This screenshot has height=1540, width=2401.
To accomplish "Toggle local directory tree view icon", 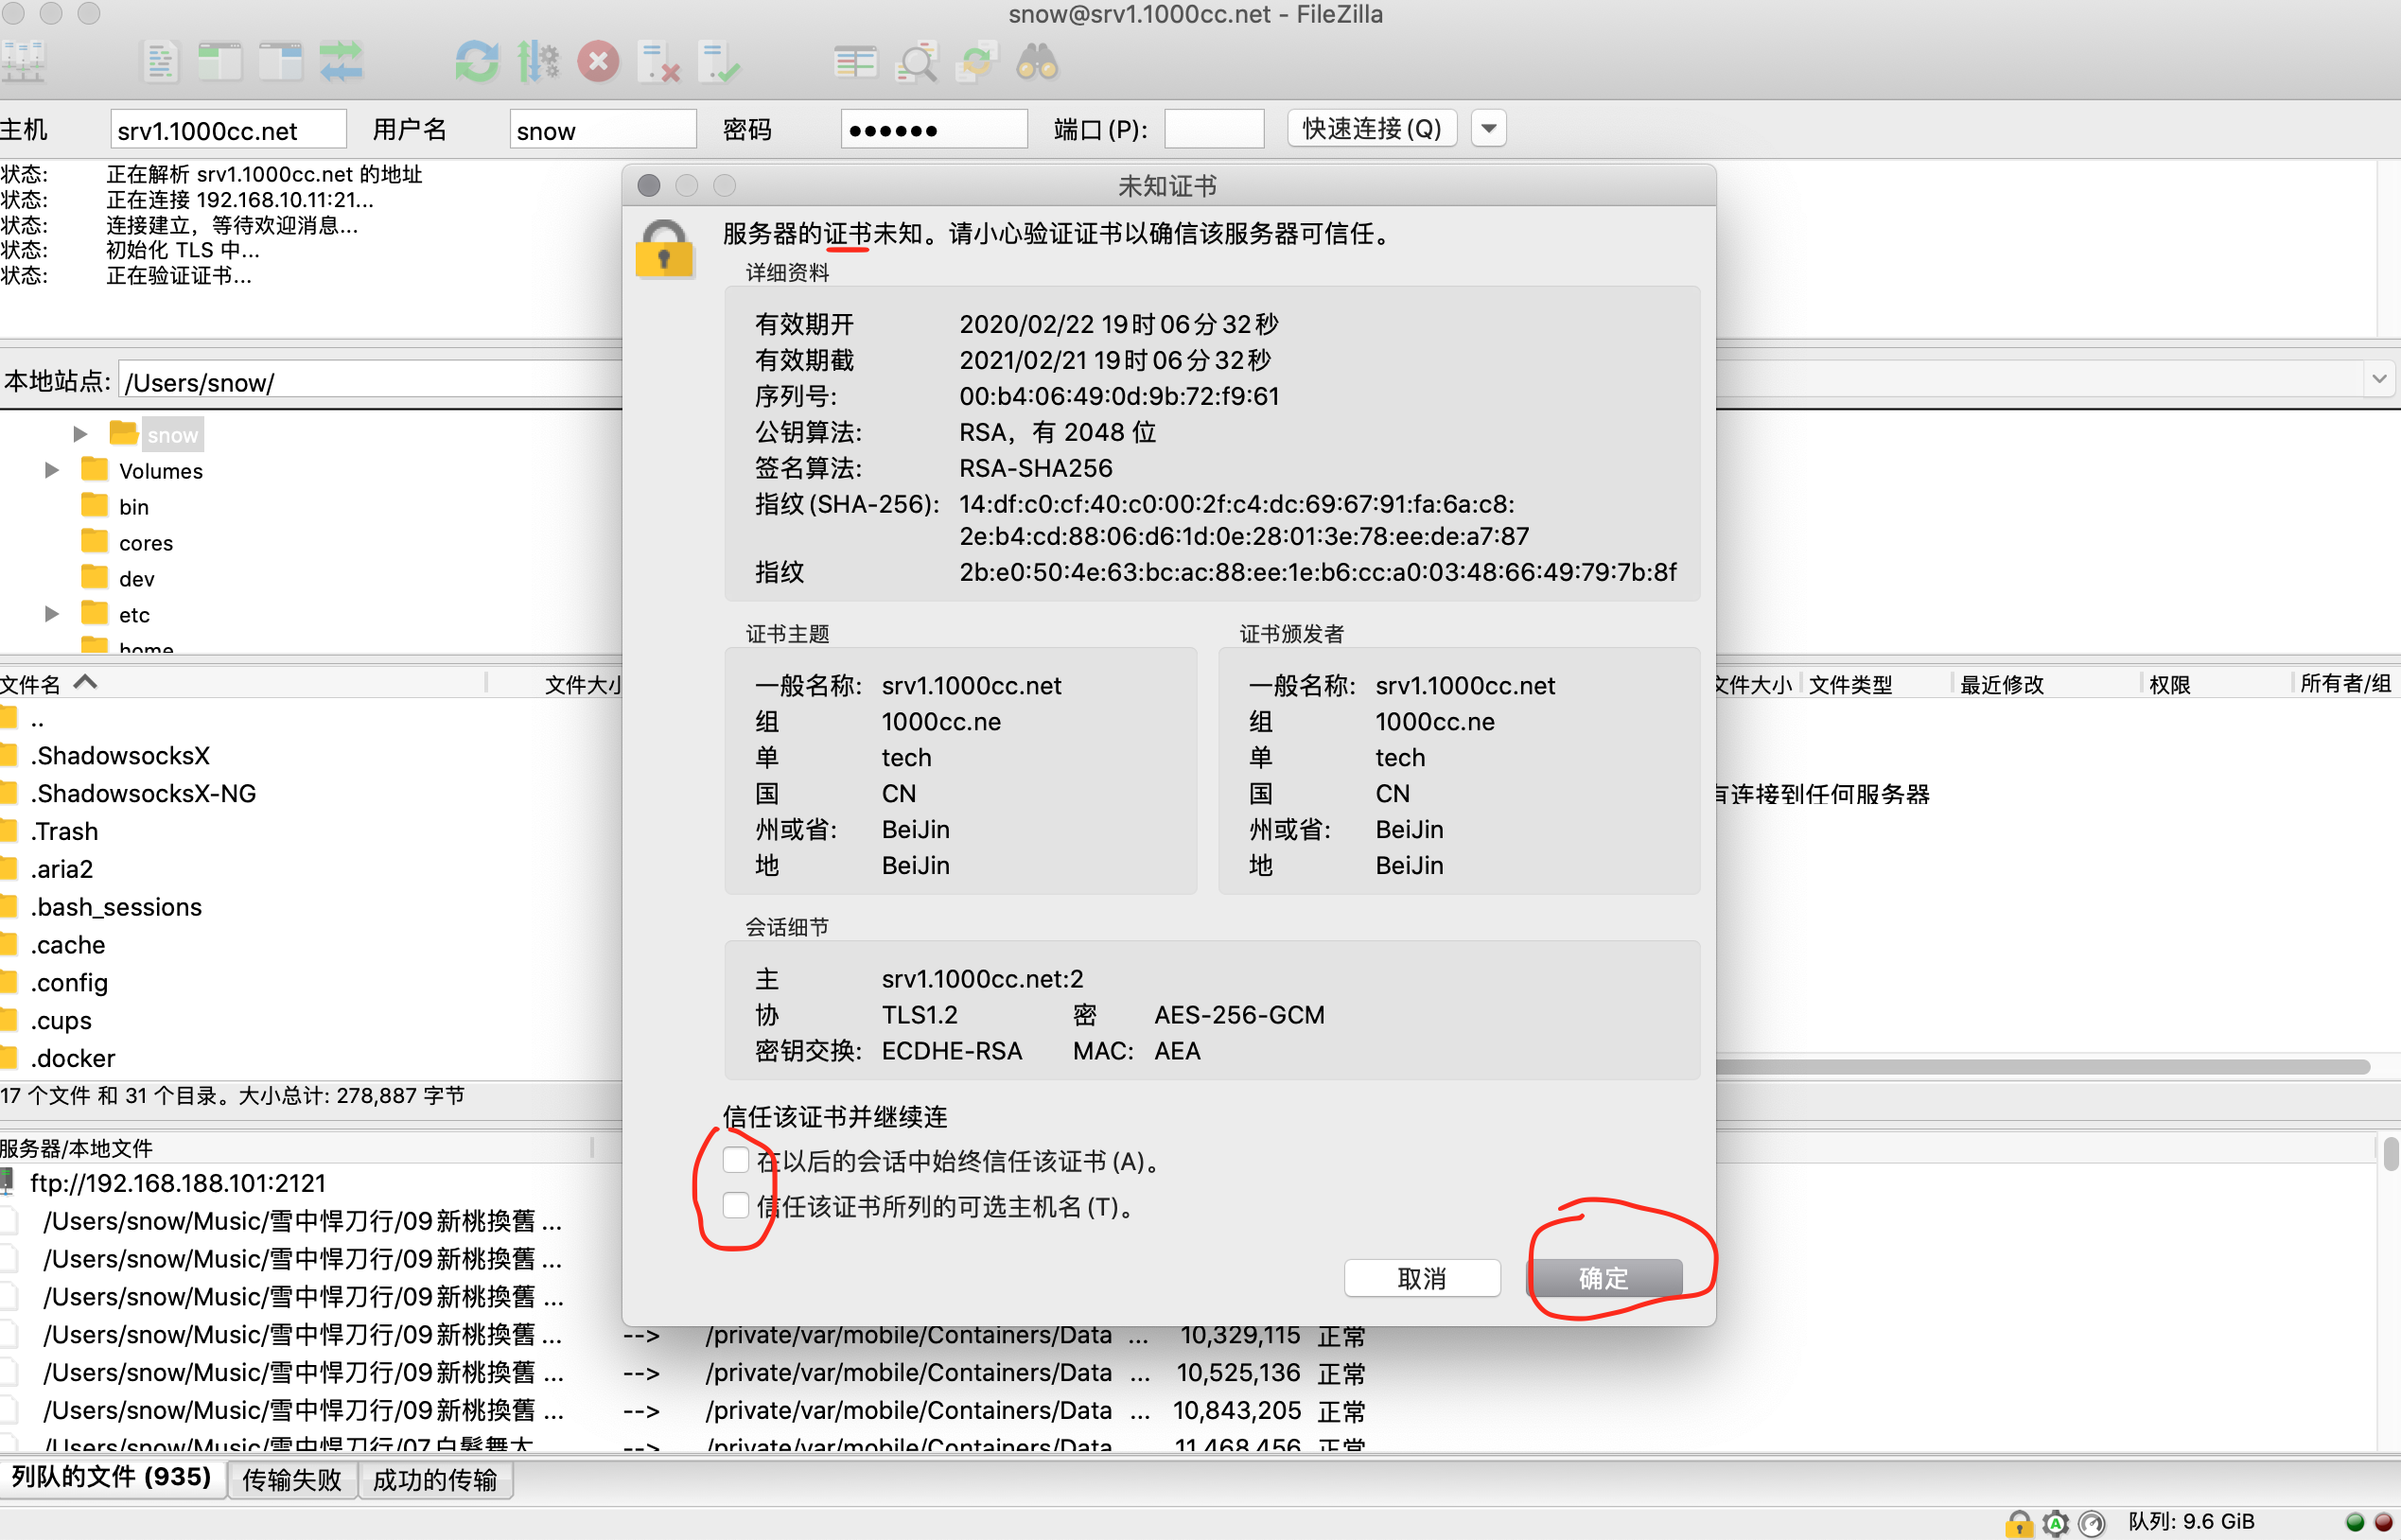I will [x=220, y=62].
